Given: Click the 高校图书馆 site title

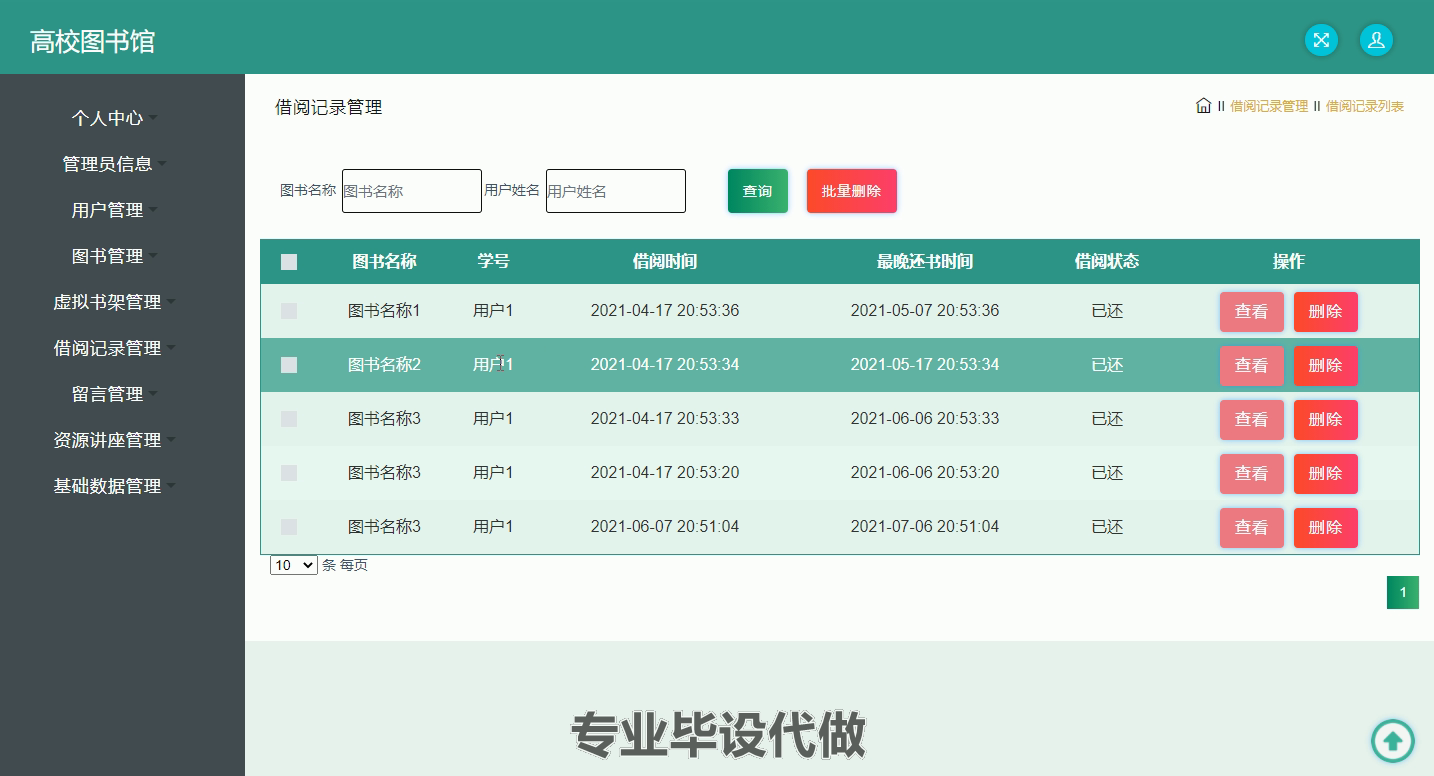Looking at the screenshot, I should (x=92, y=41).
